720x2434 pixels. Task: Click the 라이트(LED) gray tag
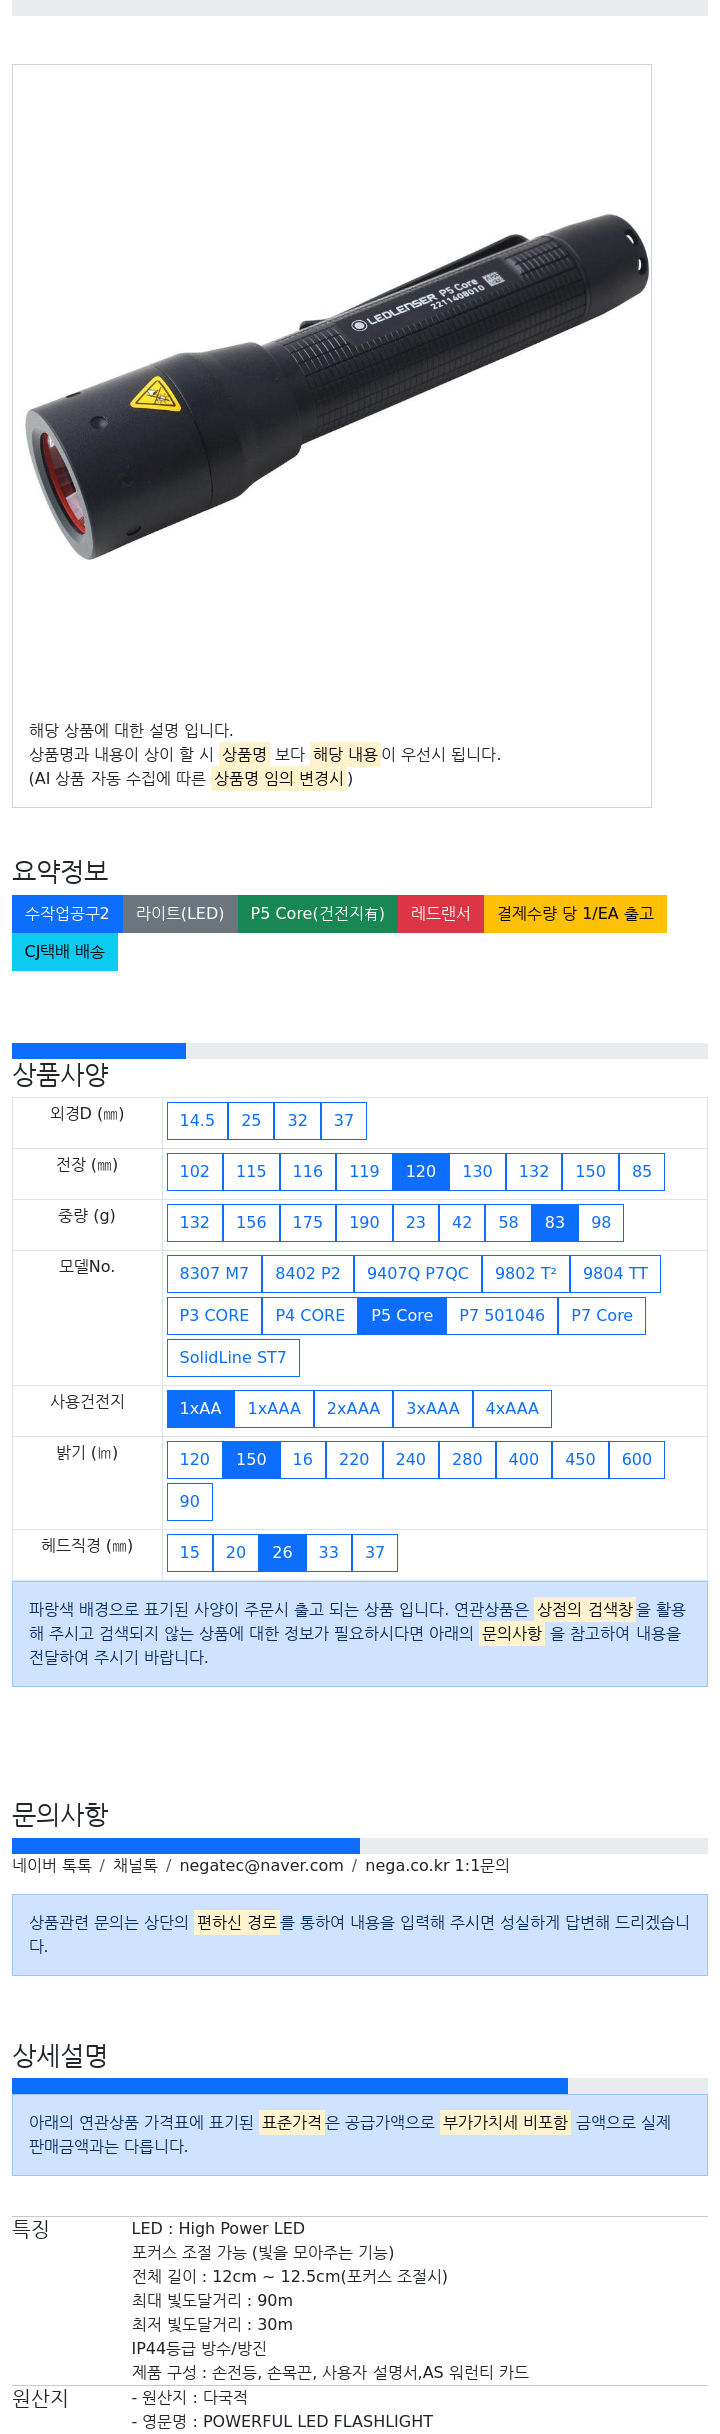point(180,914)
